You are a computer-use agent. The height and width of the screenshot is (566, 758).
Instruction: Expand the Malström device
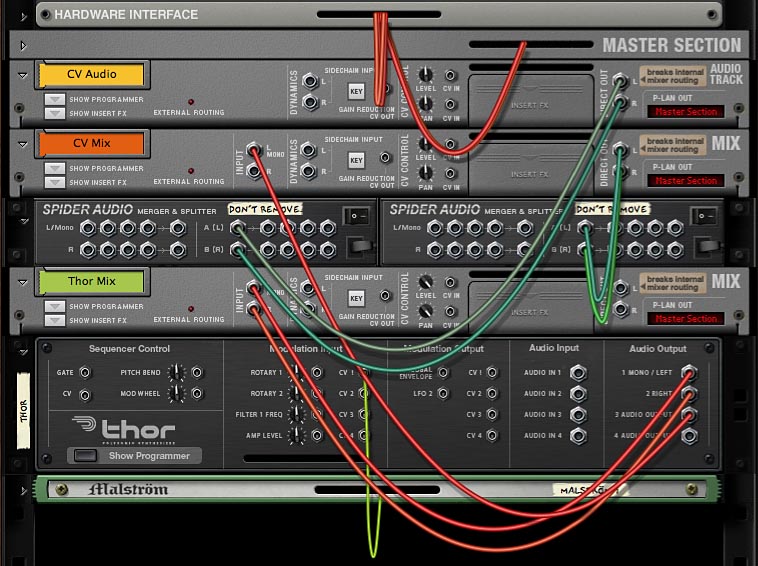(23, 491)
